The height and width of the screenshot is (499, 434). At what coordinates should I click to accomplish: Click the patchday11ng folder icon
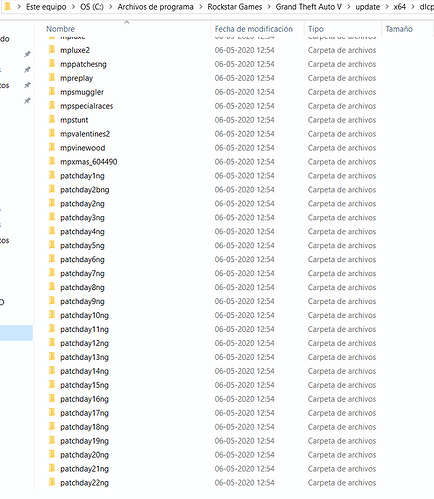pos(52,329)
